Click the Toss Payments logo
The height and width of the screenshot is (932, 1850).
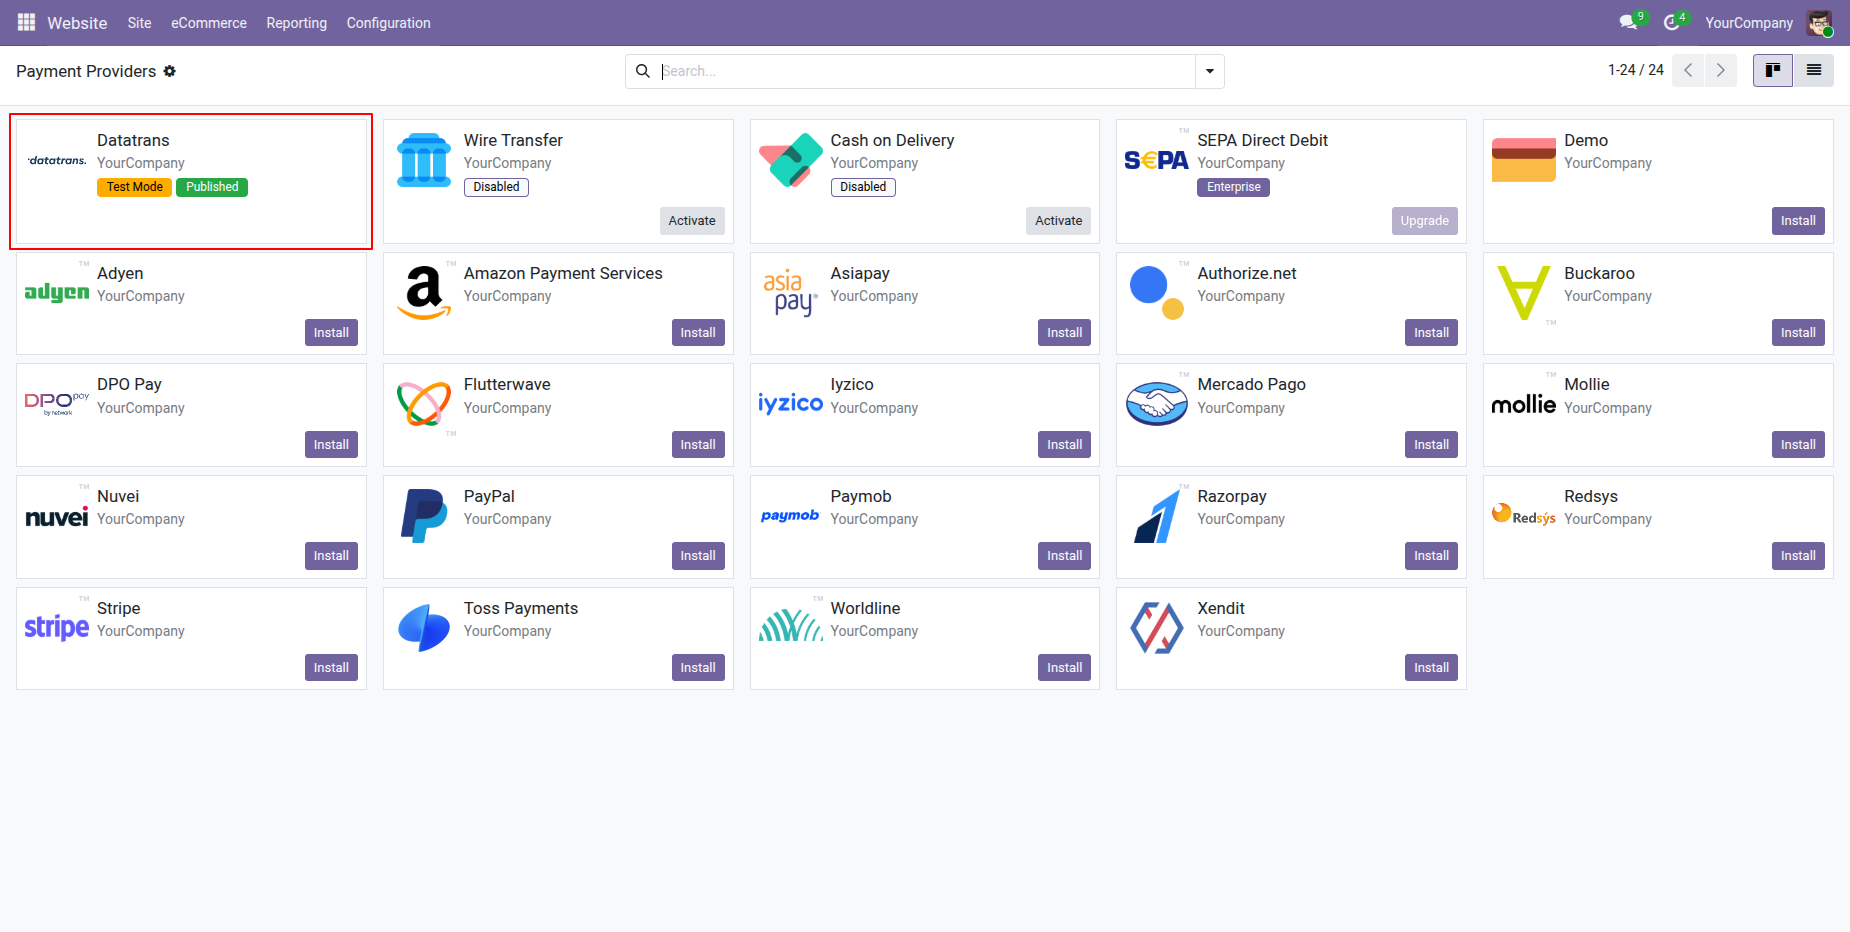click(424, 627)
